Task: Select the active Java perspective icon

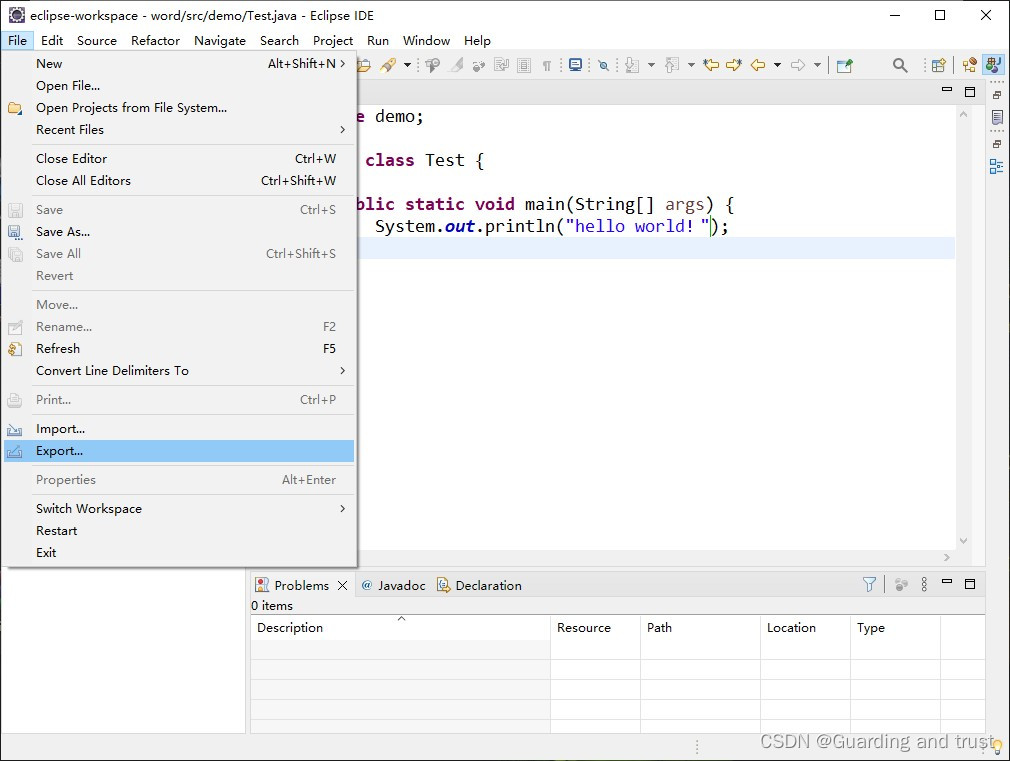Action: tap(993, 65)
